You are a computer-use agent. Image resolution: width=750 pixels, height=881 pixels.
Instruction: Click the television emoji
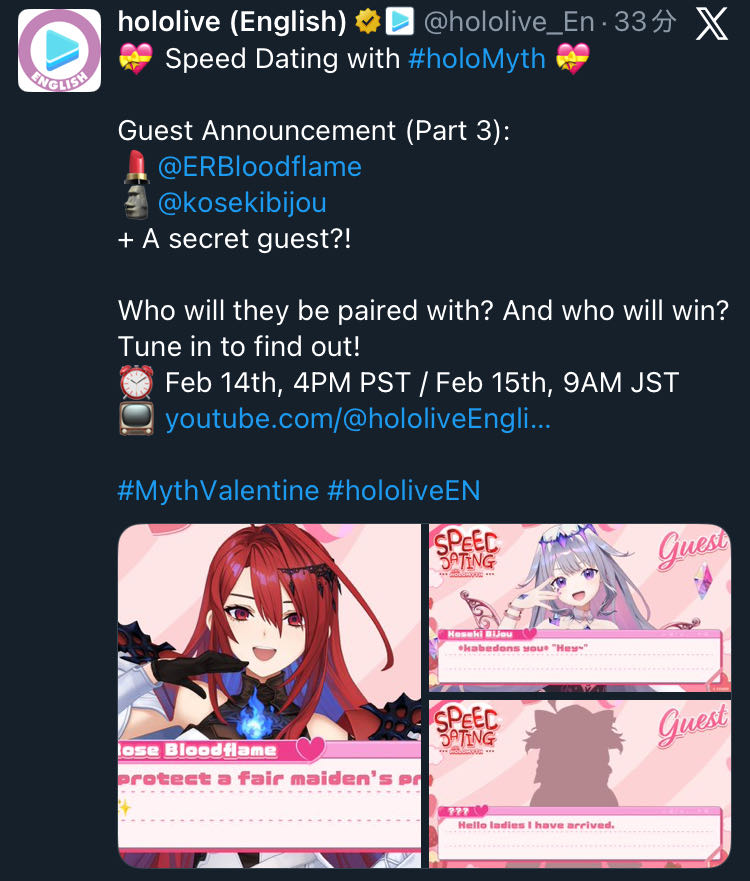pyautogui.click(x=136, y=419)
